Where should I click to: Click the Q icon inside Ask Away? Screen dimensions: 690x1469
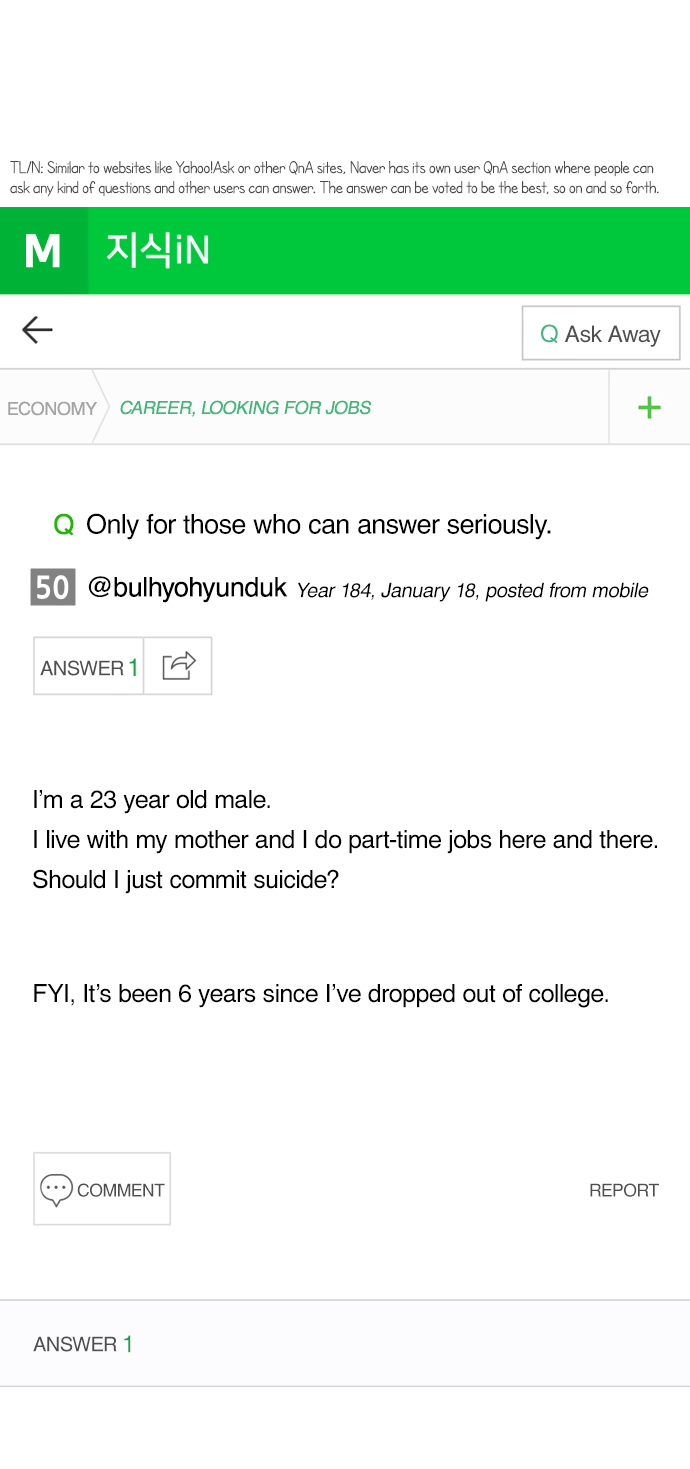pyautogui.click(x=549, y=334)
